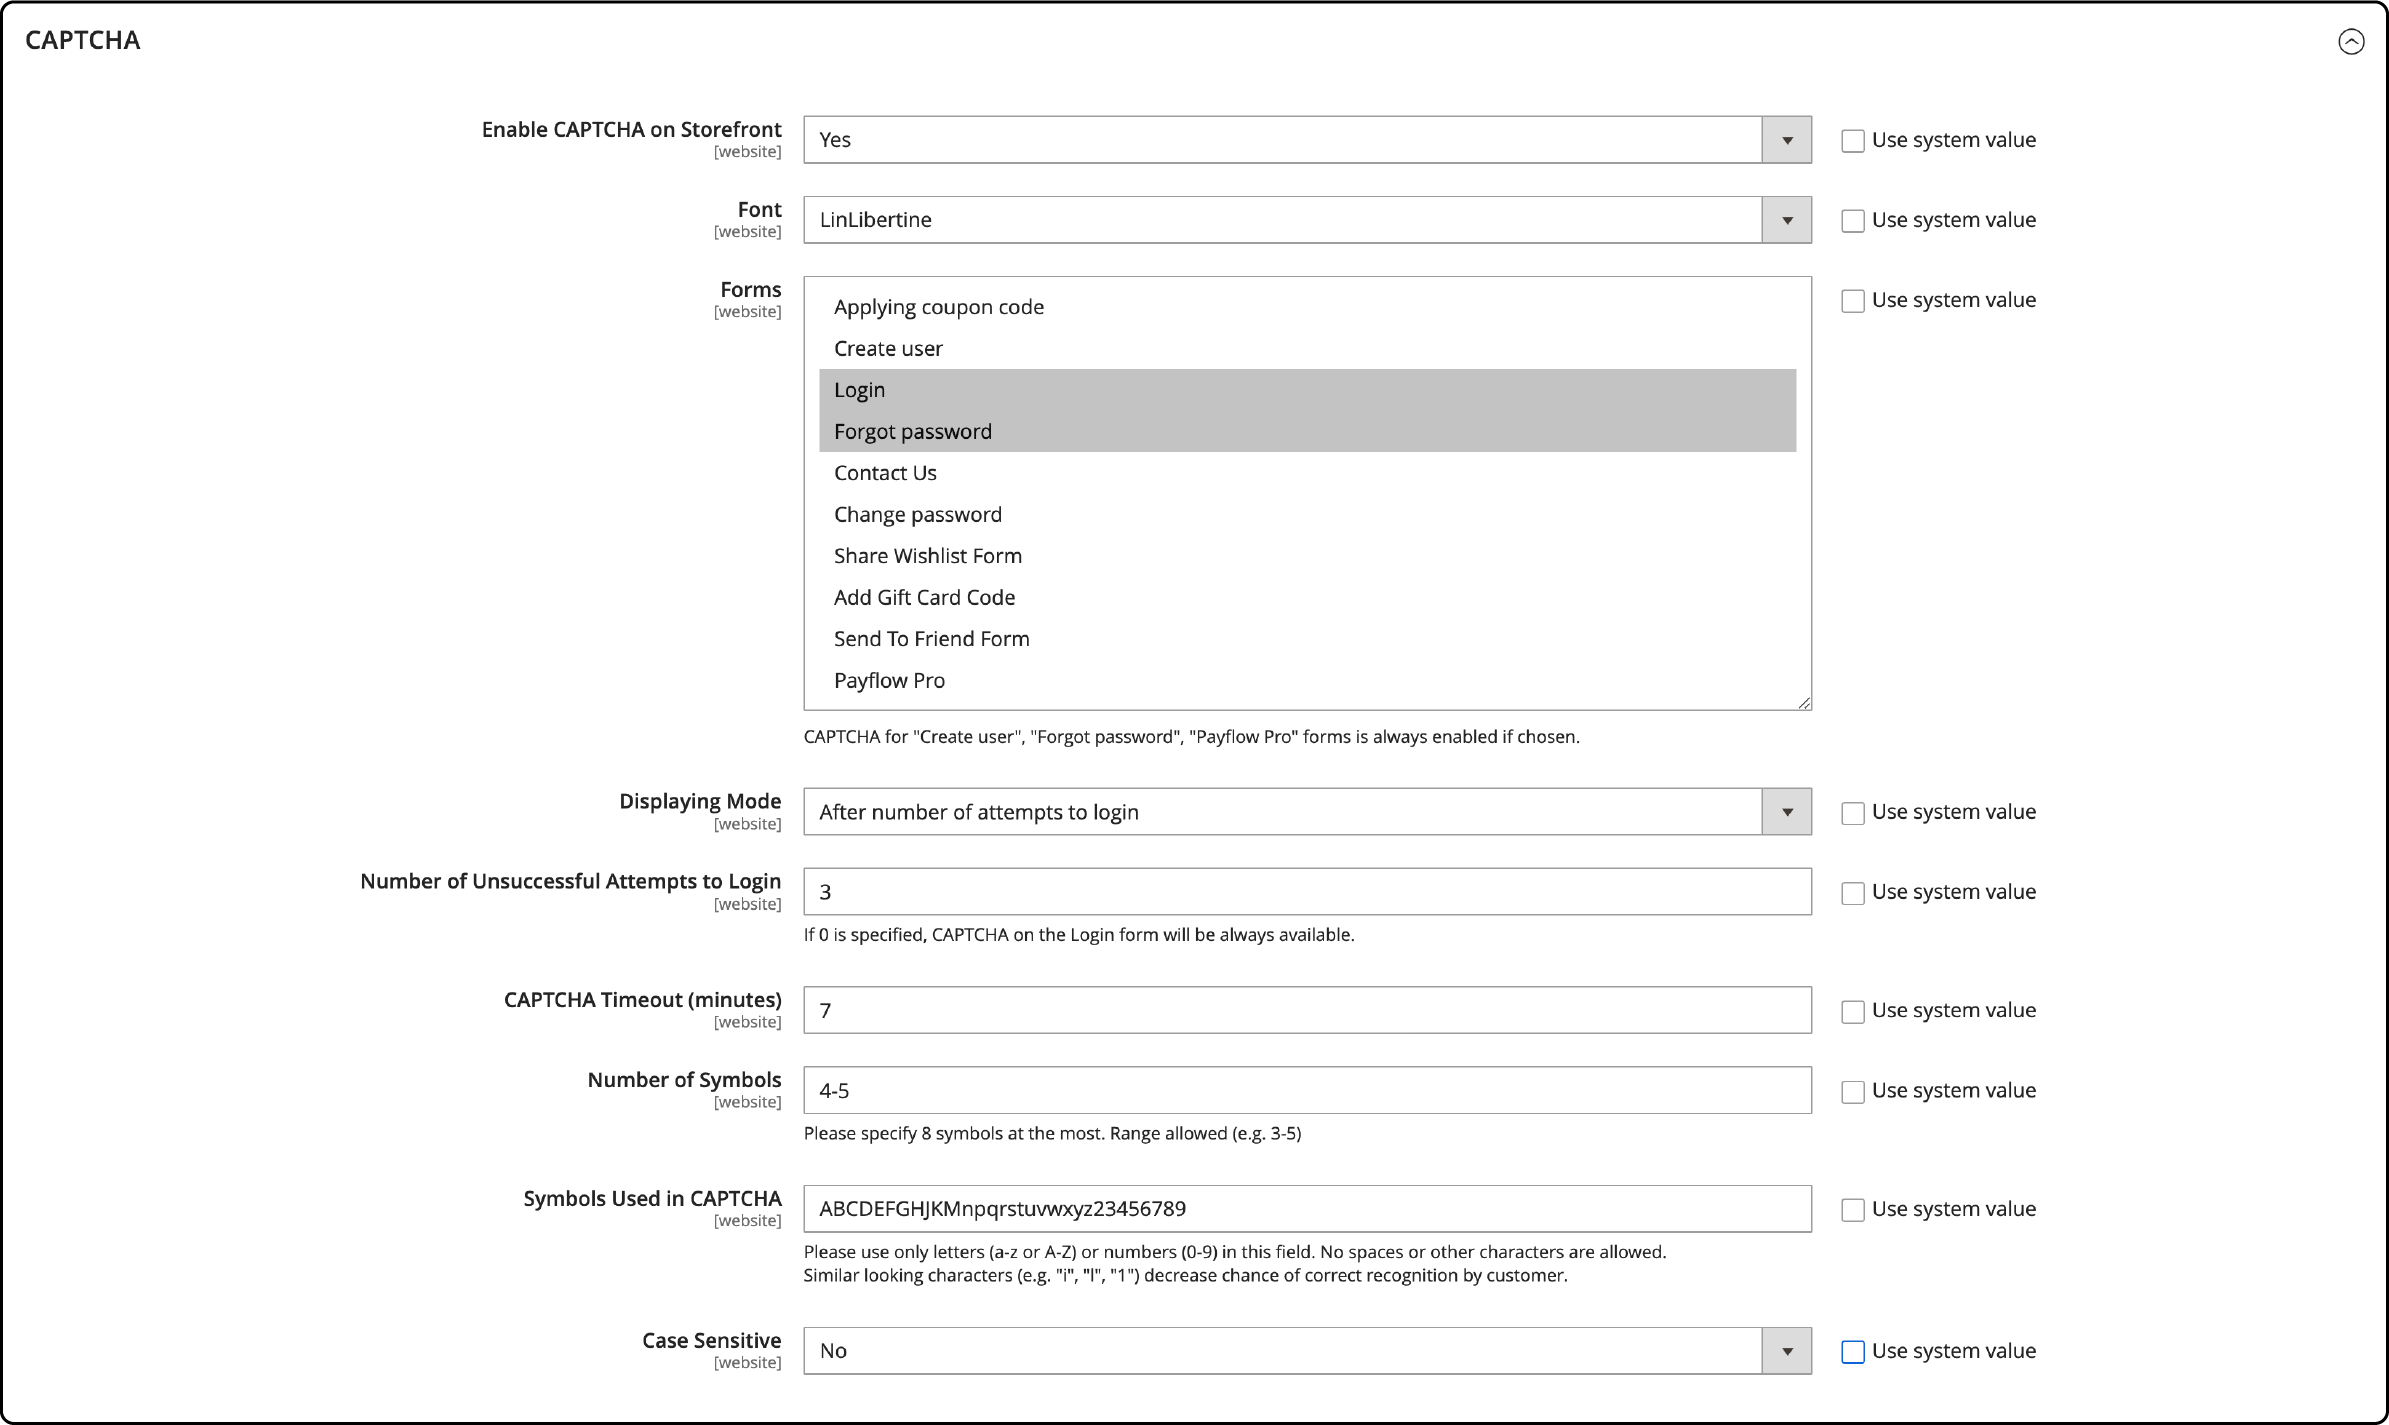The height and width of the screenshot is (1425, 2389).
Task: Toggle Use system value for Displaying Mode
Action: tap(1852, 811)
